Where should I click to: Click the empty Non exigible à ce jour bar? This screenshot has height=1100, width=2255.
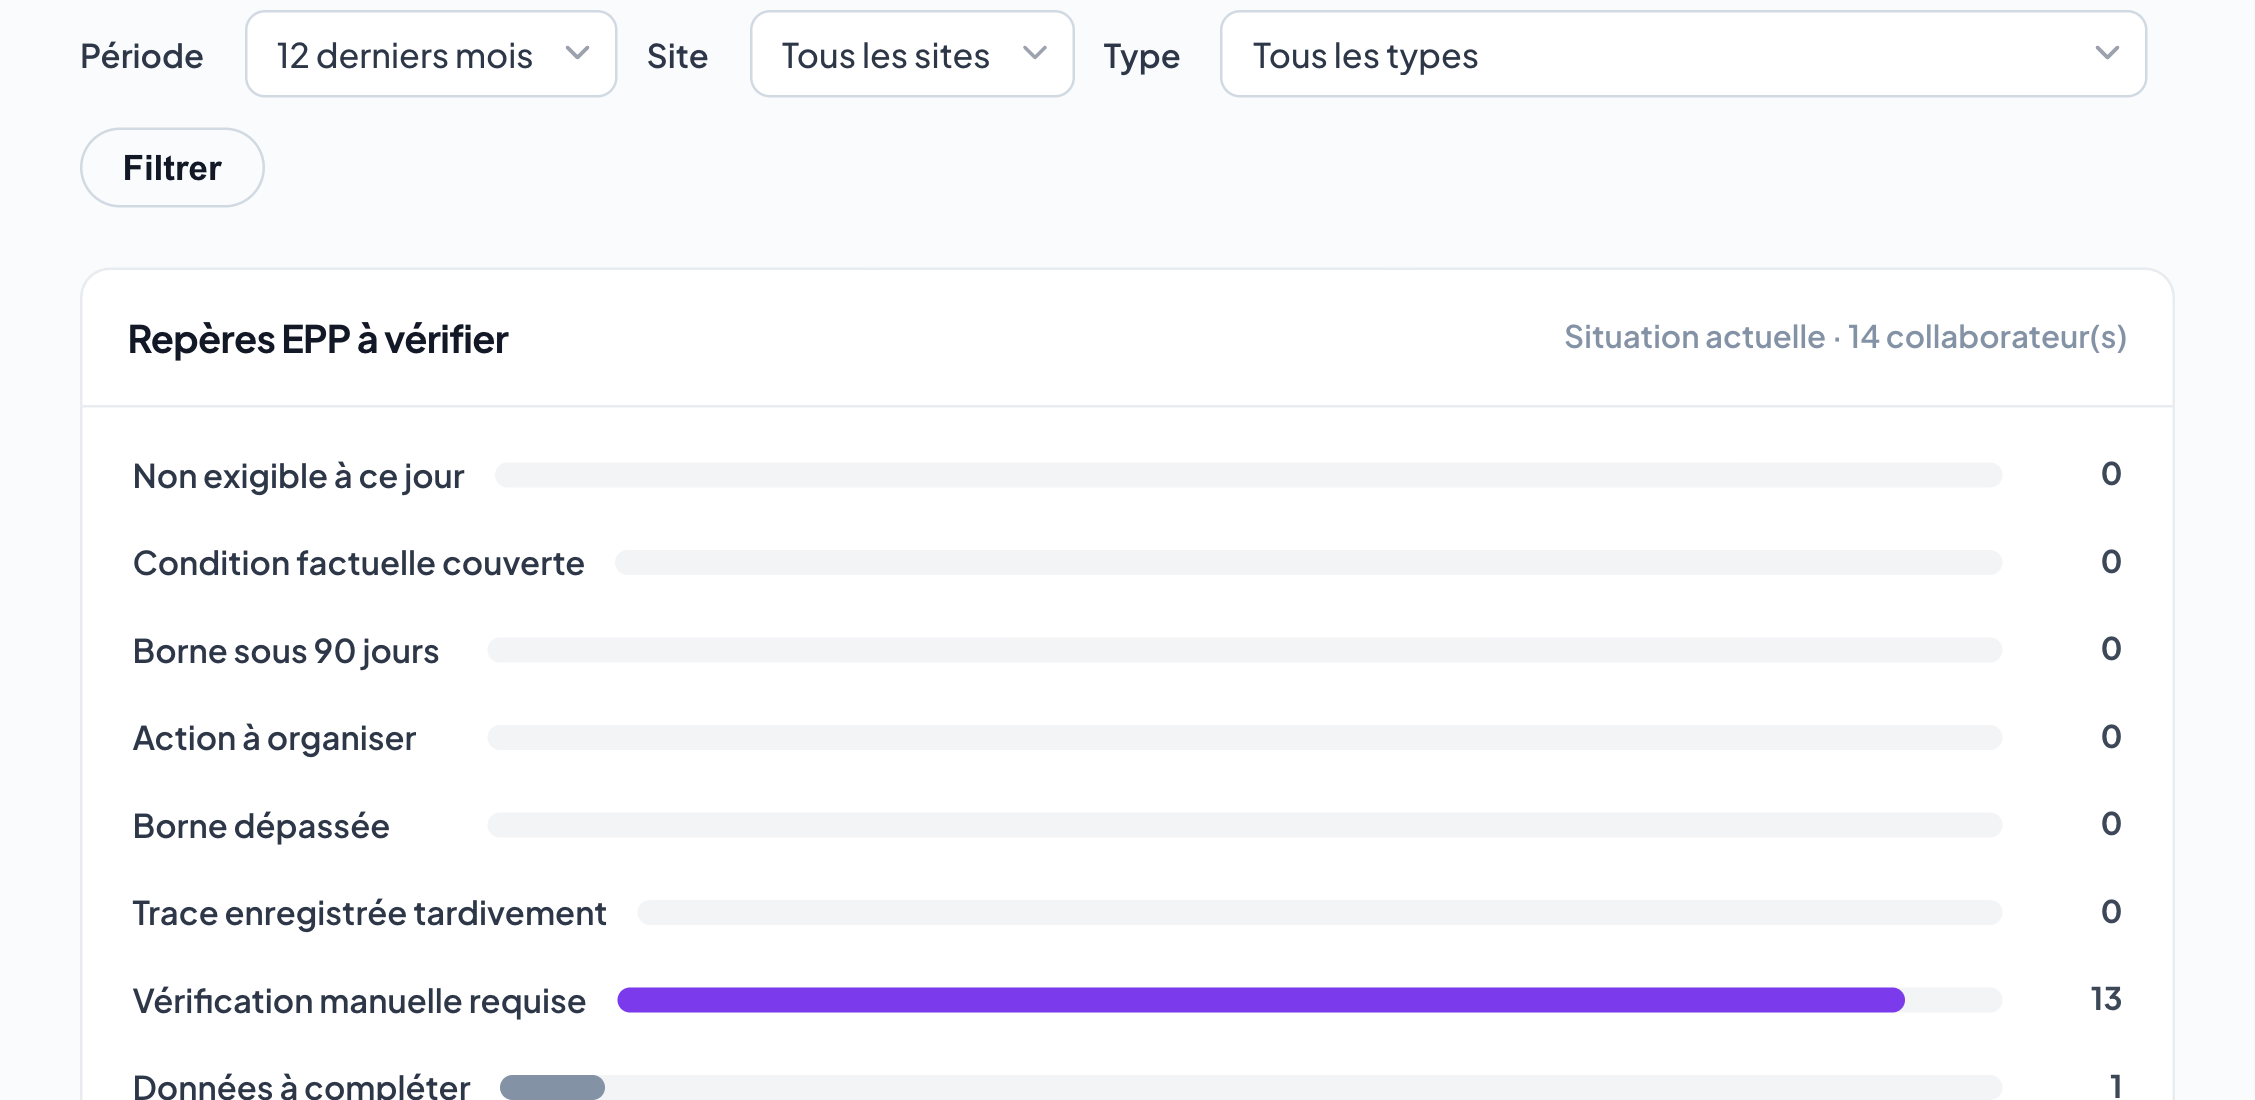(1248, 475)
